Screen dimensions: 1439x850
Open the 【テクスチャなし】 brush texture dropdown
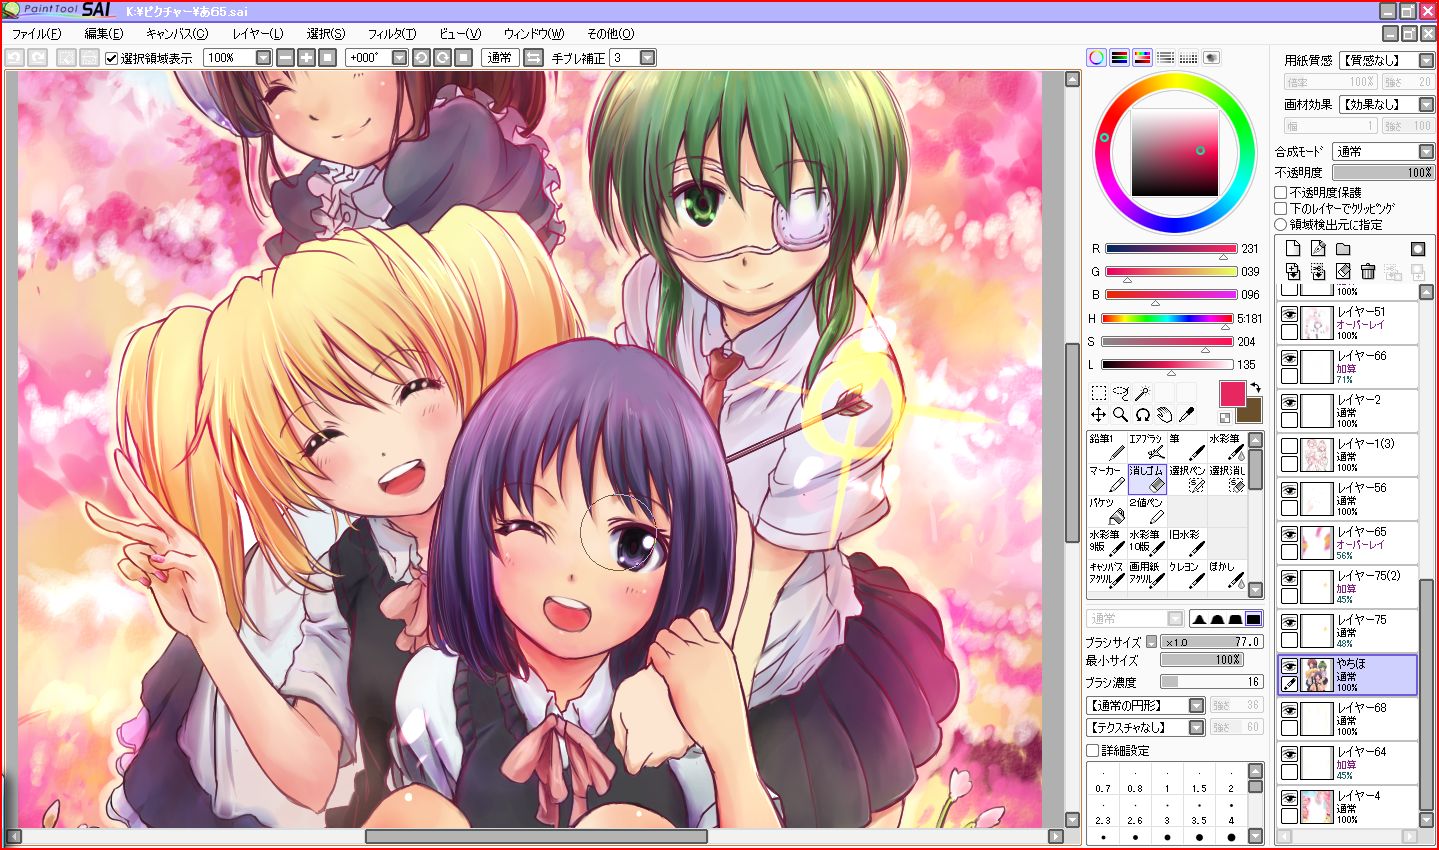tap(1196, 727)
